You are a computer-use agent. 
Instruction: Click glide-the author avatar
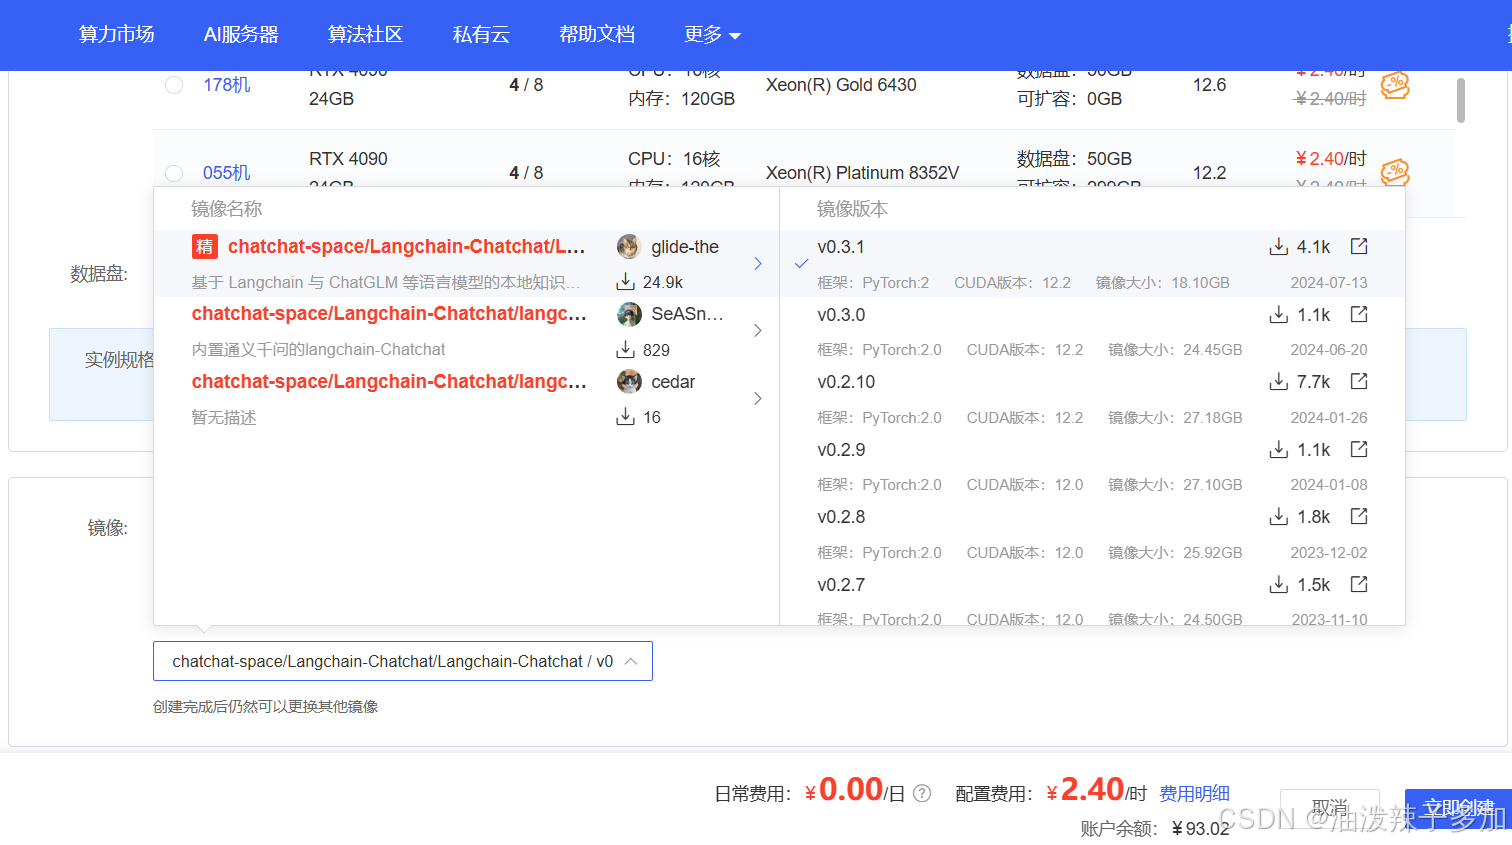629,246
